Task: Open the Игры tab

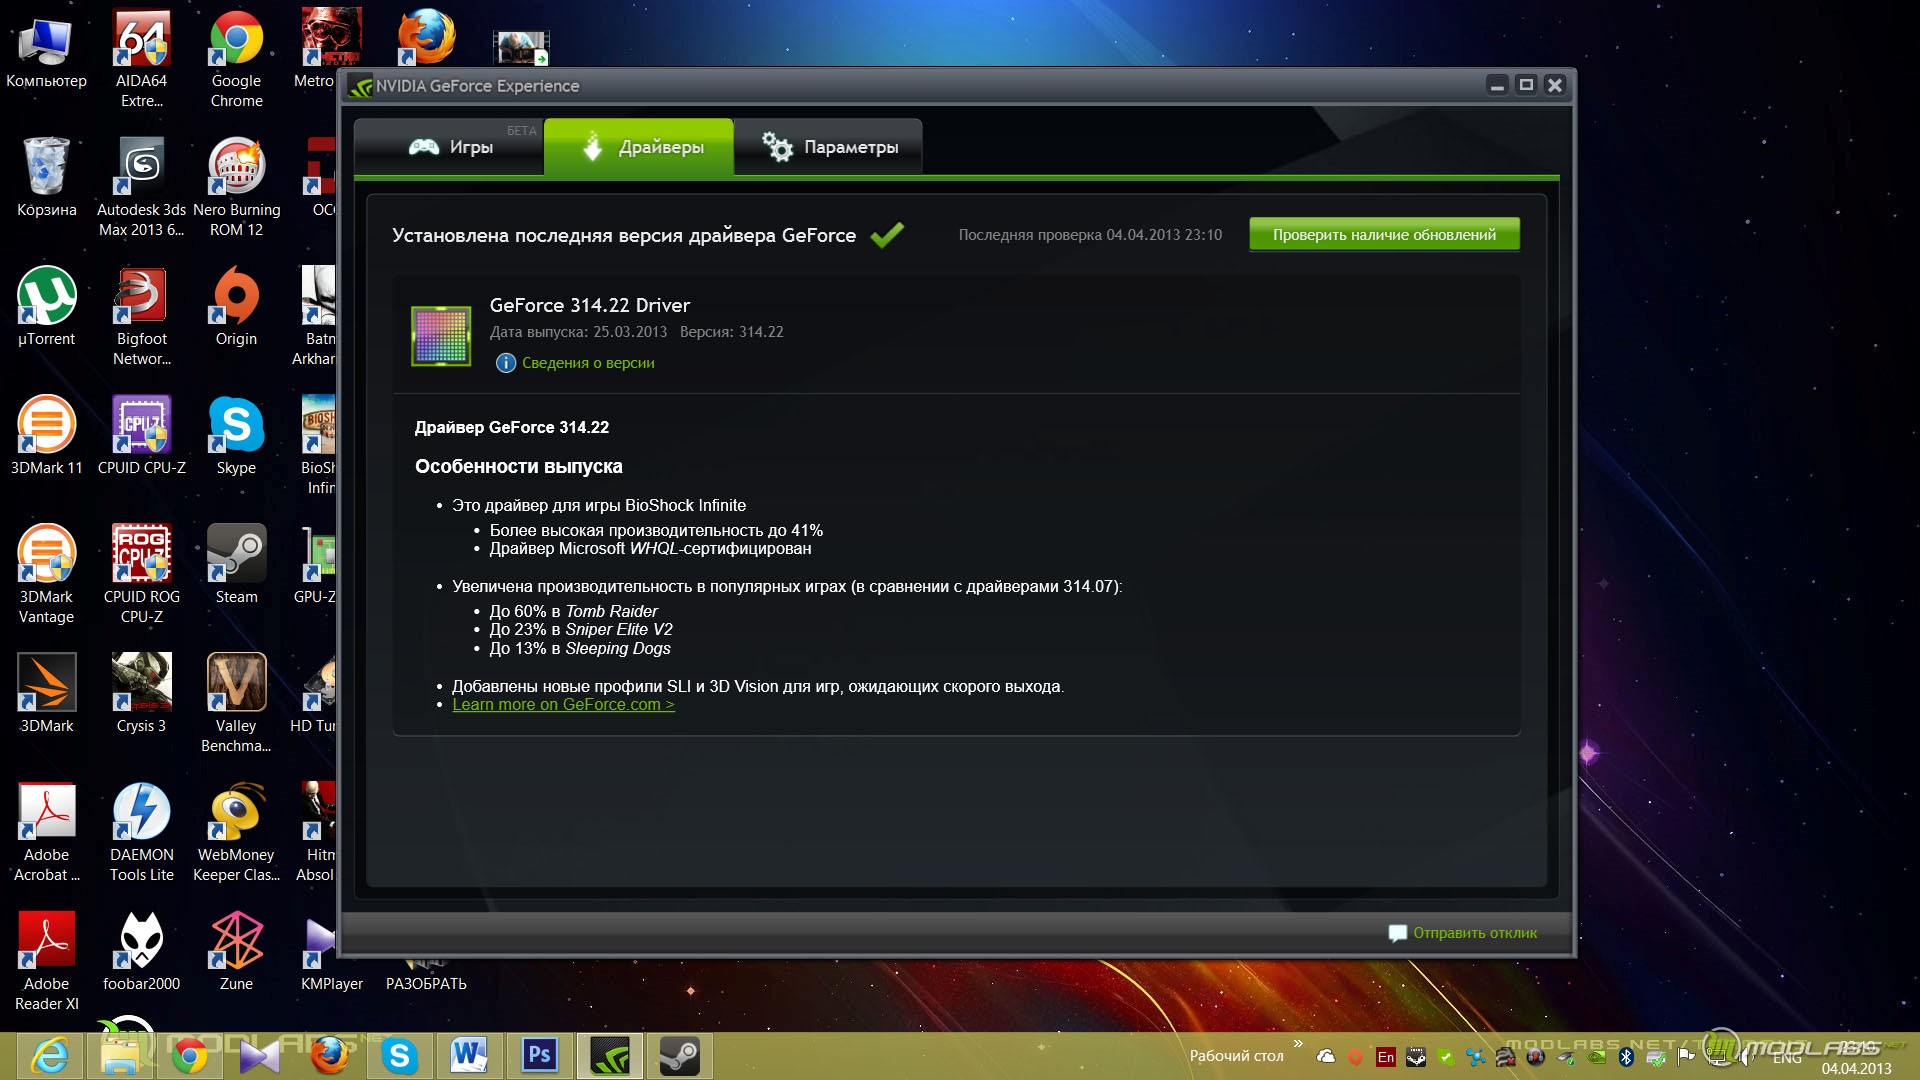Action: (449, 147)
